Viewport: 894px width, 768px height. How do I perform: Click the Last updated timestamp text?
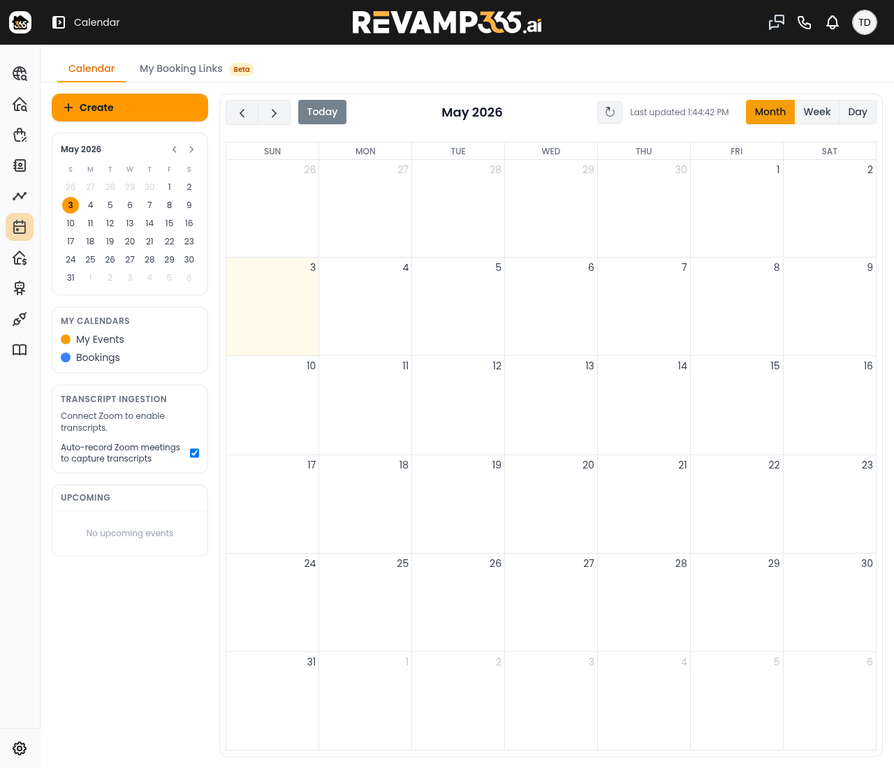pyautogui.click(x=679, y=112)
